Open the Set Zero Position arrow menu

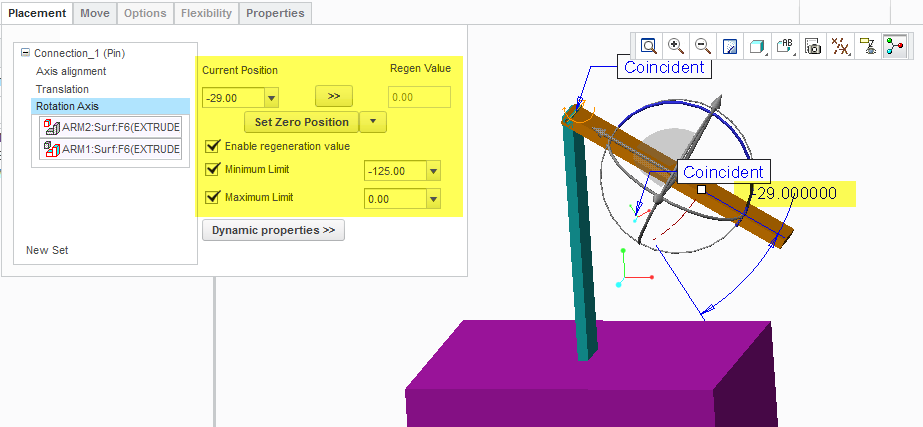point(373,123)
